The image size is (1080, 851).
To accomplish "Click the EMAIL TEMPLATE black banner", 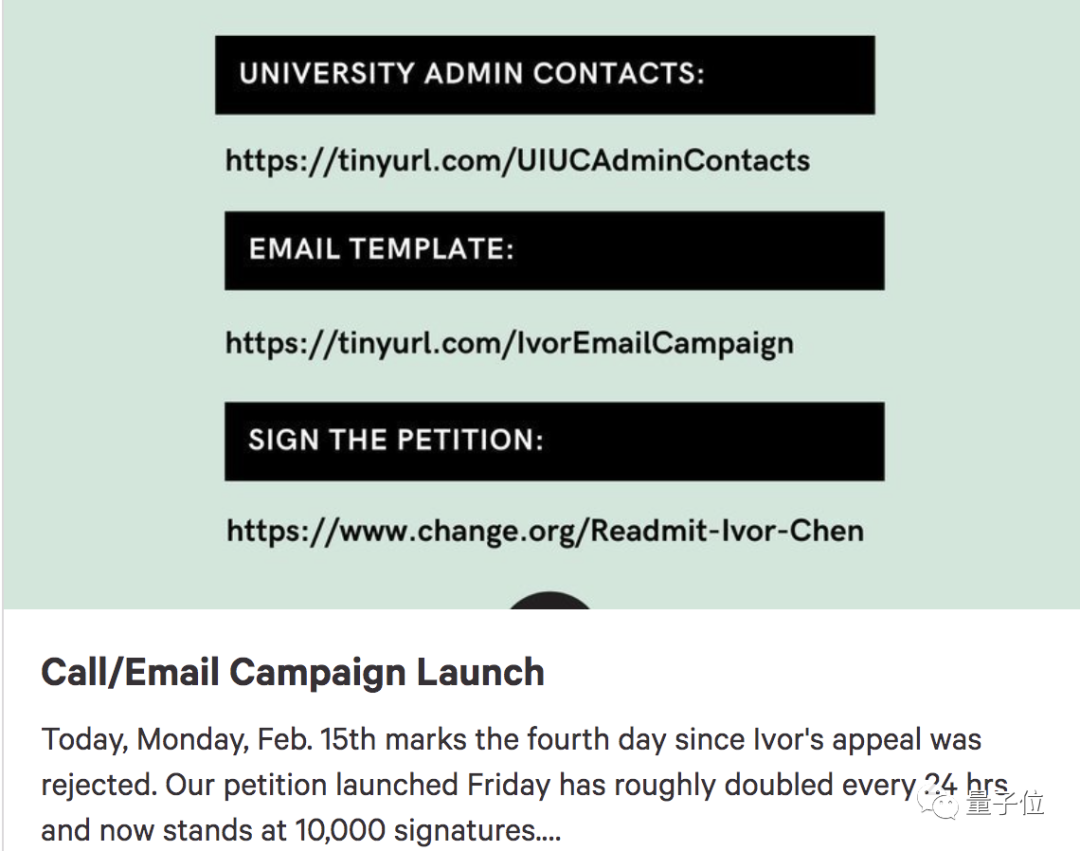I will point(553,250).
